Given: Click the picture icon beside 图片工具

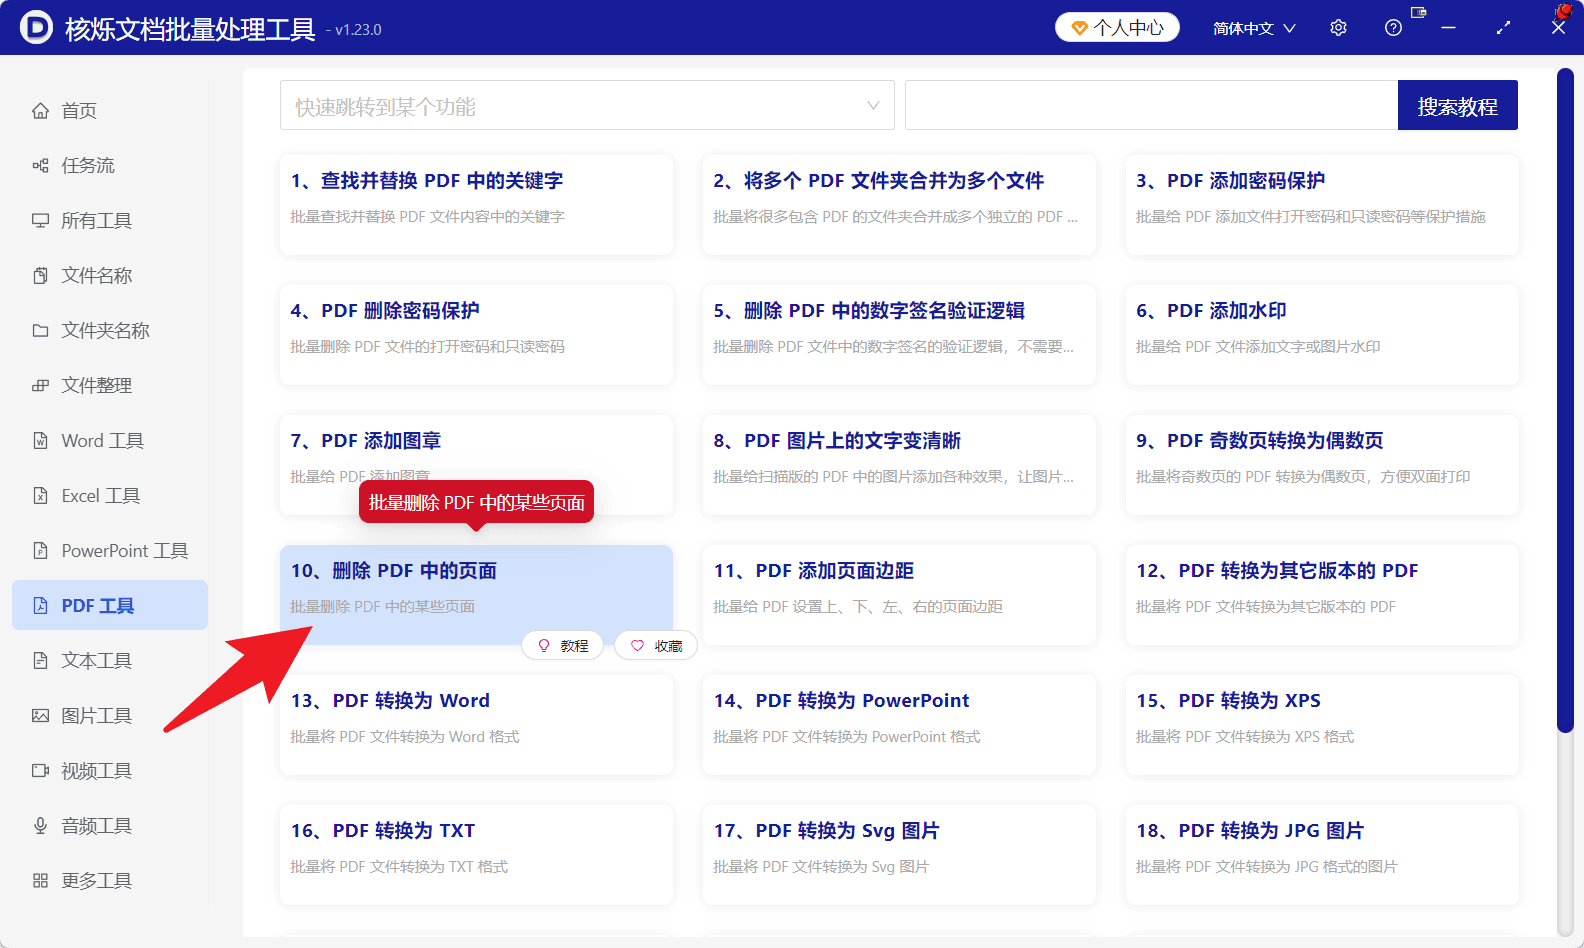Looking at the screenshot, I should point(40,715).
